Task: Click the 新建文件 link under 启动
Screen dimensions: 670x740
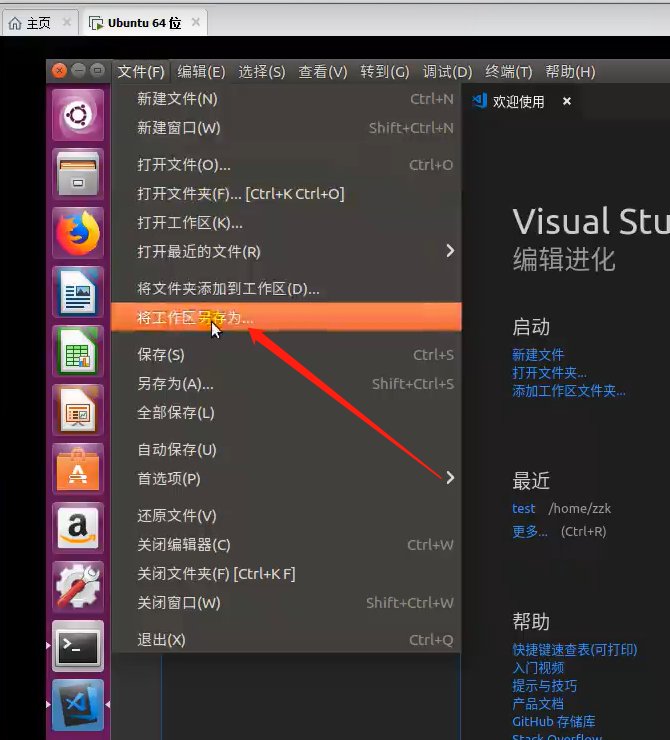Action: coord(538,355)
